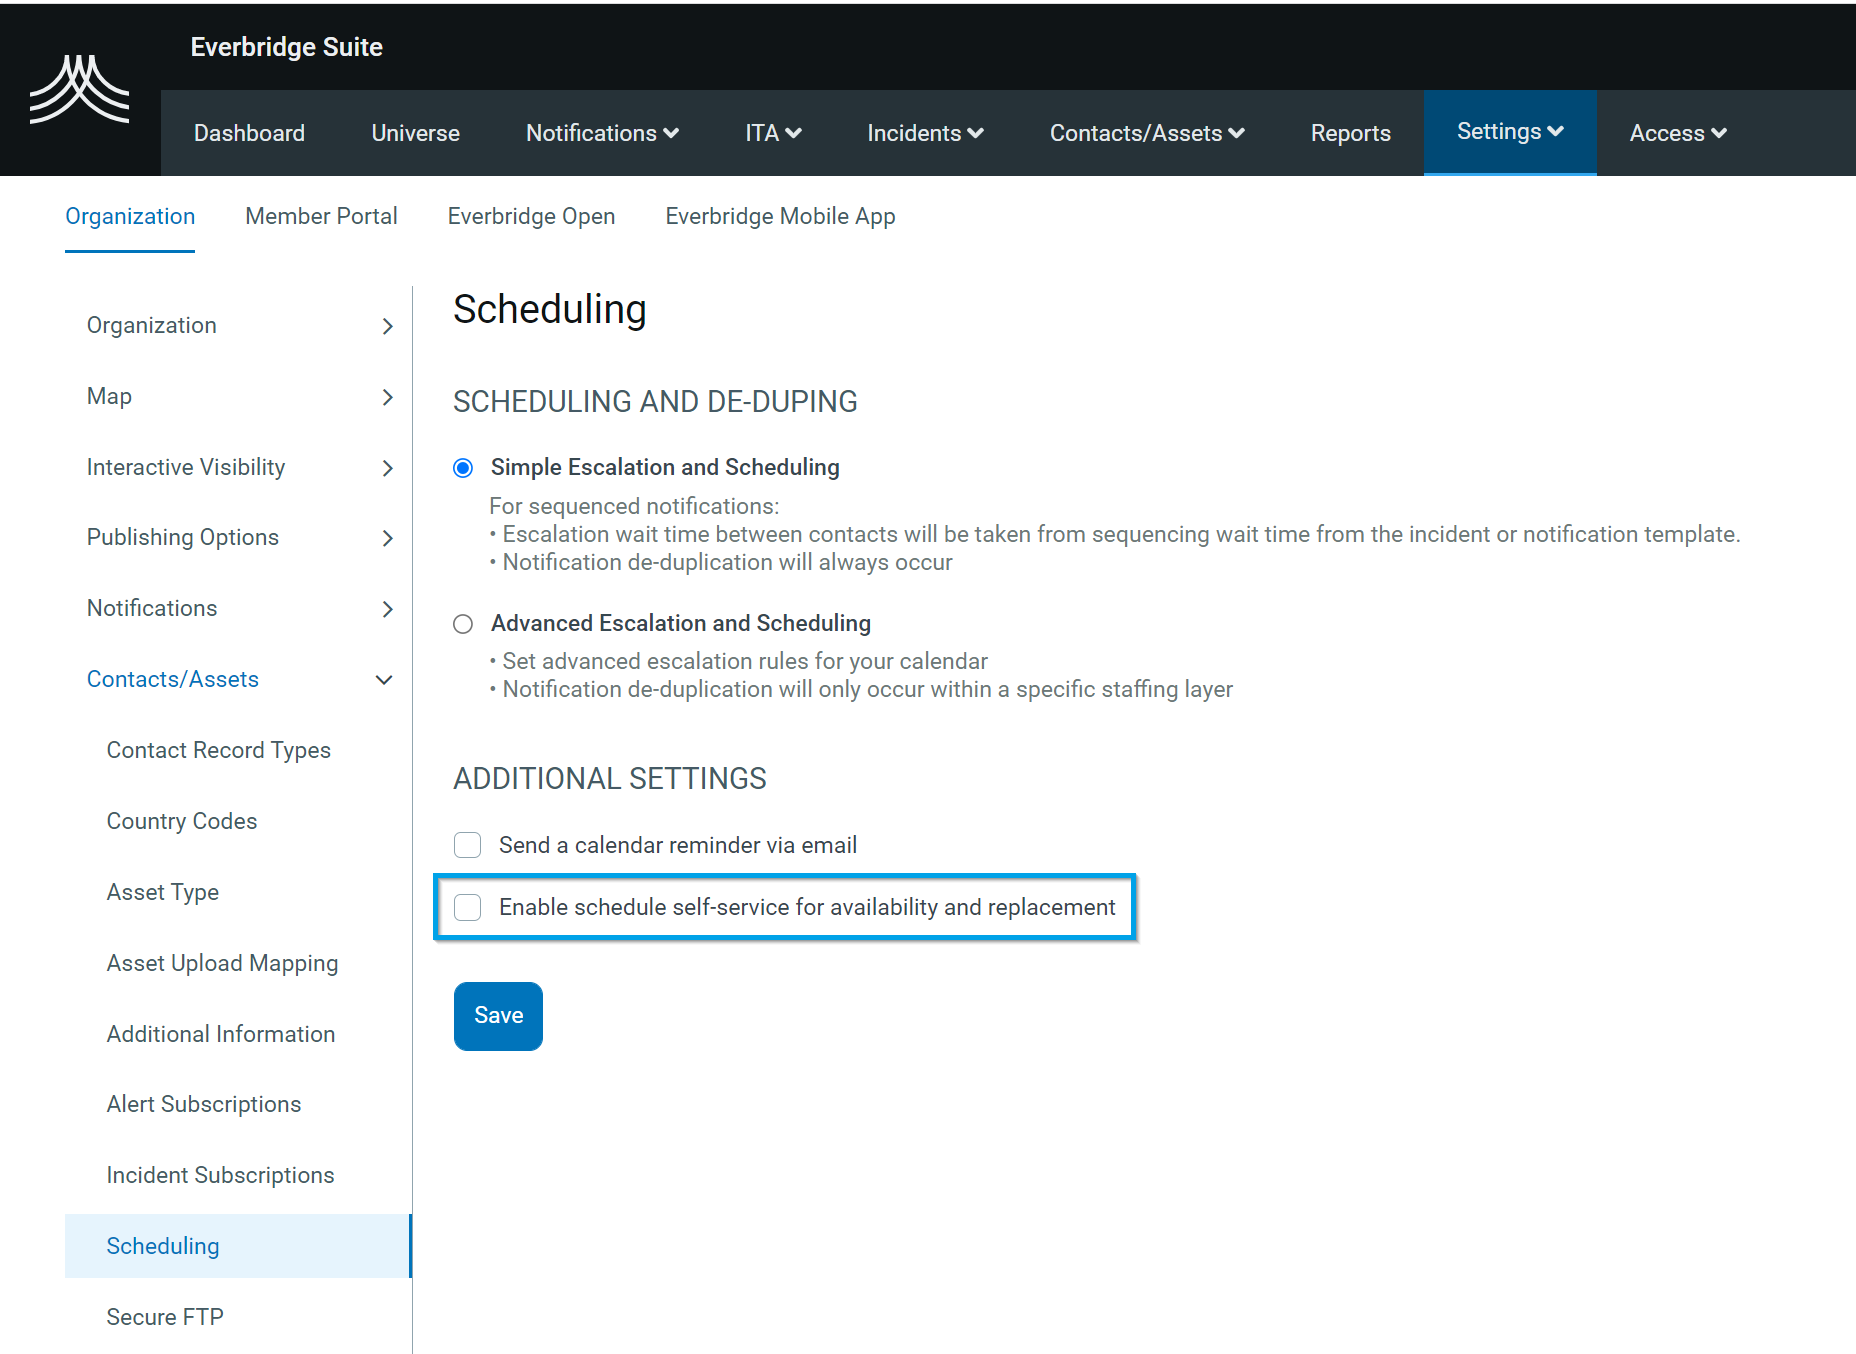Open Country Codes settings
The width and height of the screenshot is (1856, 1354).
pyautogui.click(x=182, y=821)
